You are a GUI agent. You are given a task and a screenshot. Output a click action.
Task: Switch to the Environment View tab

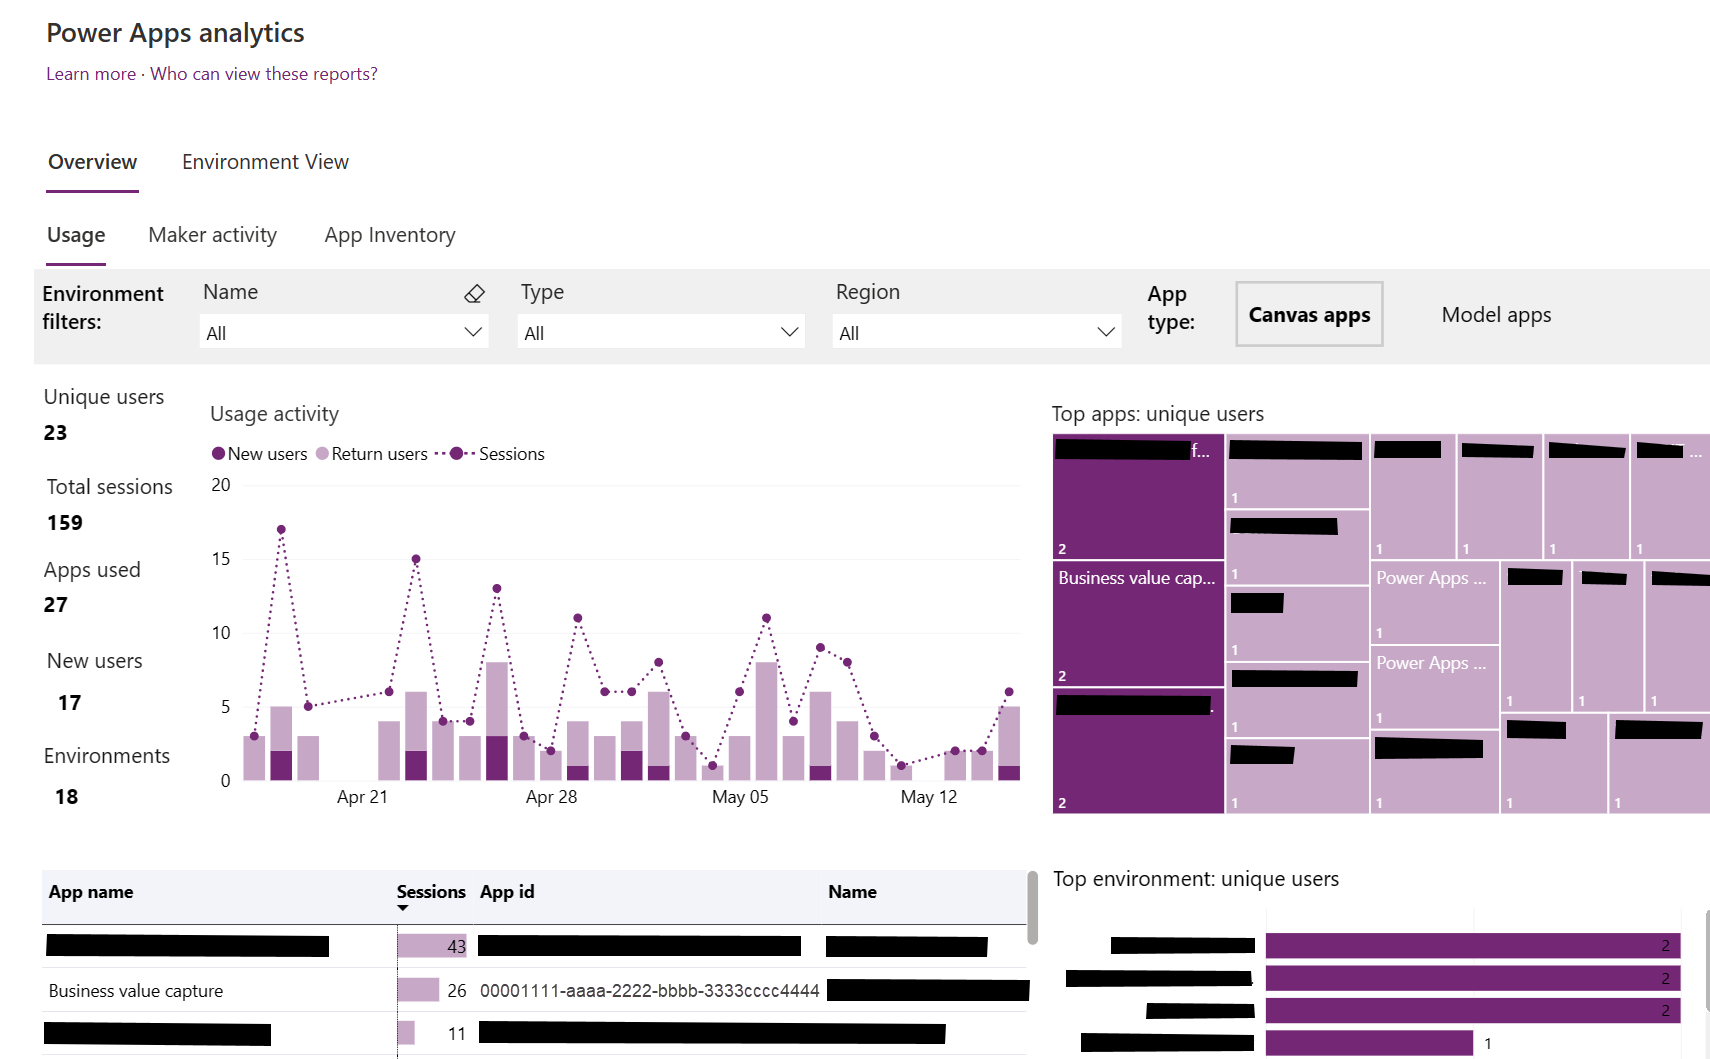coord(265,162)
